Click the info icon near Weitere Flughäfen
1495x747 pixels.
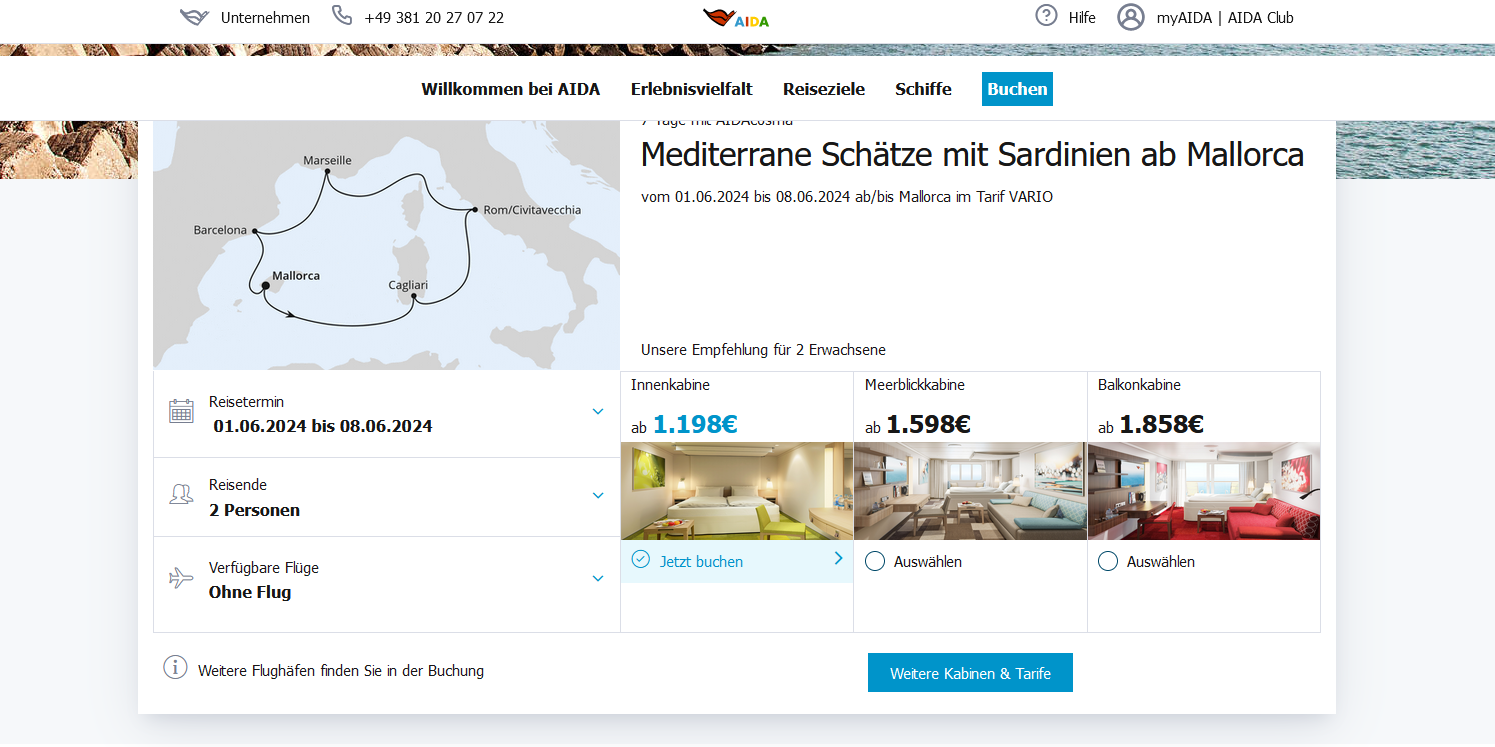point(175,668)
